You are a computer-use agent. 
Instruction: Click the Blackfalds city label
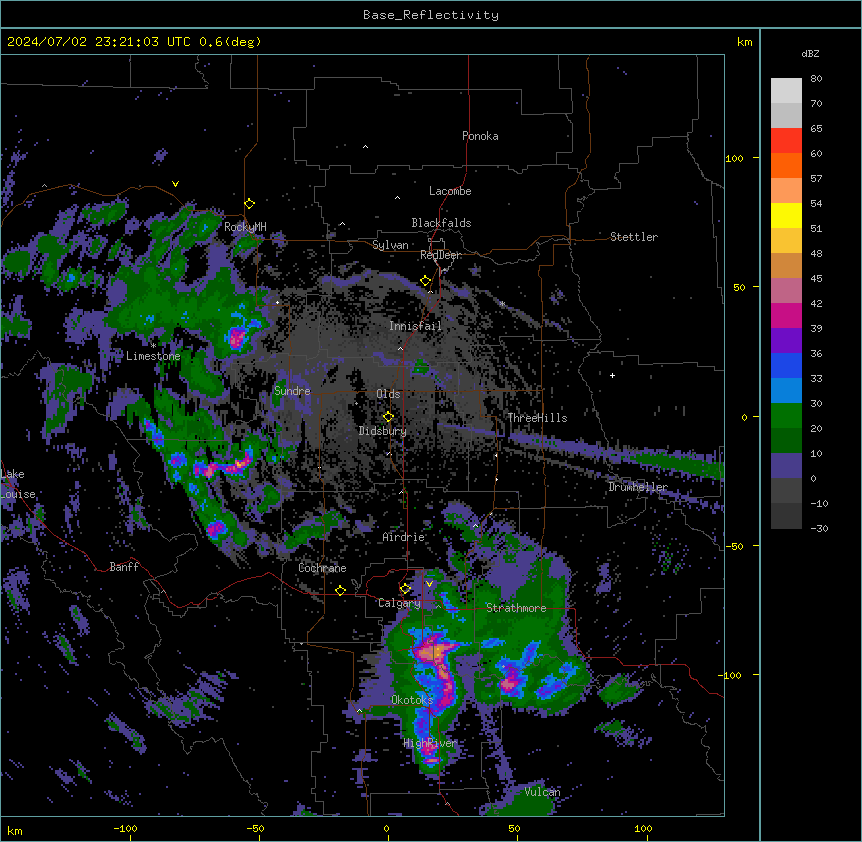pos(441,223)
